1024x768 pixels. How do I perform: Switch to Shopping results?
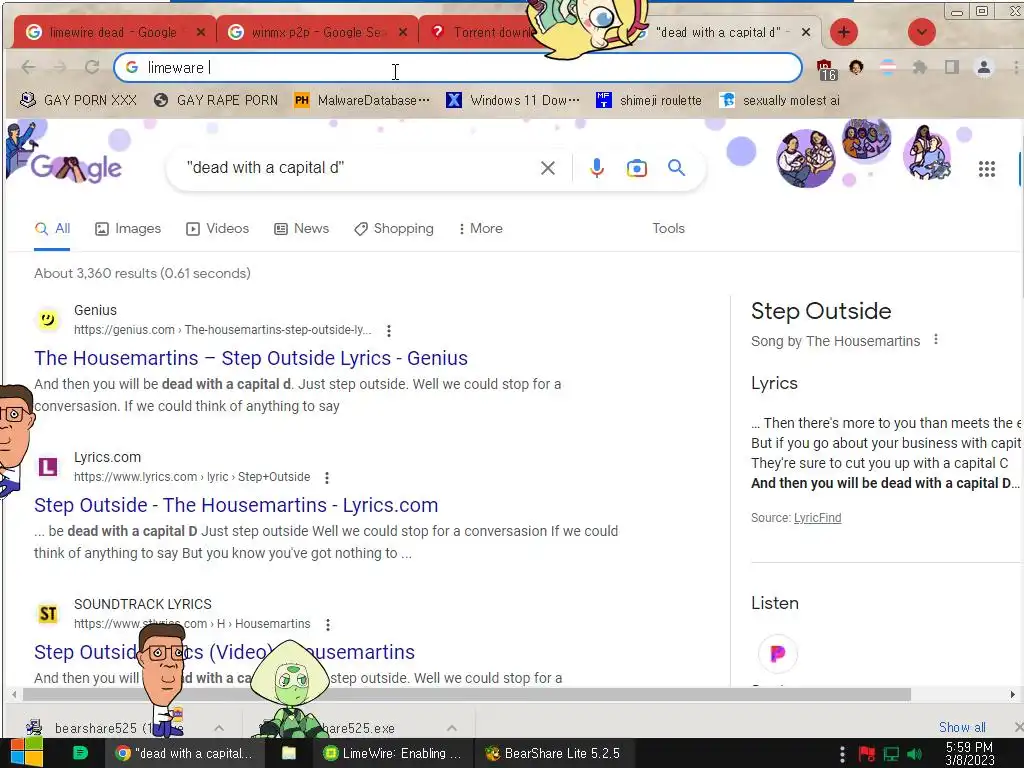point(394,229)
